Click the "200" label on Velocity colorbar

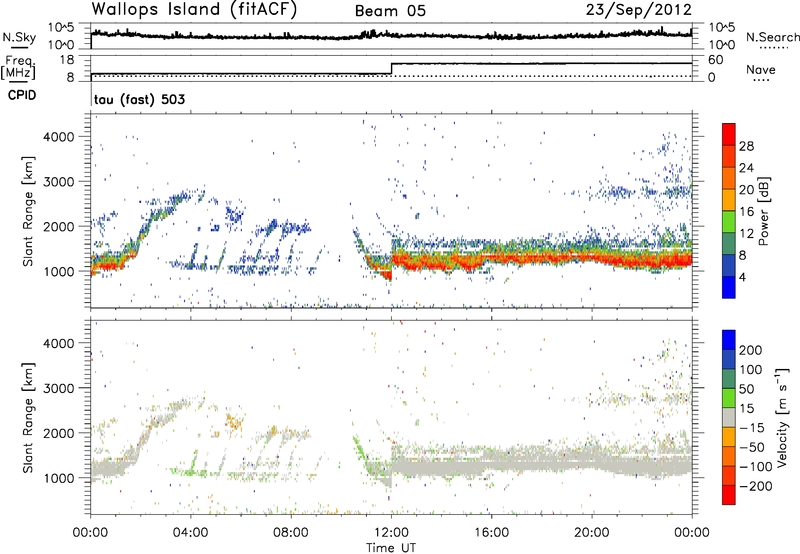(x=751, y=350)
